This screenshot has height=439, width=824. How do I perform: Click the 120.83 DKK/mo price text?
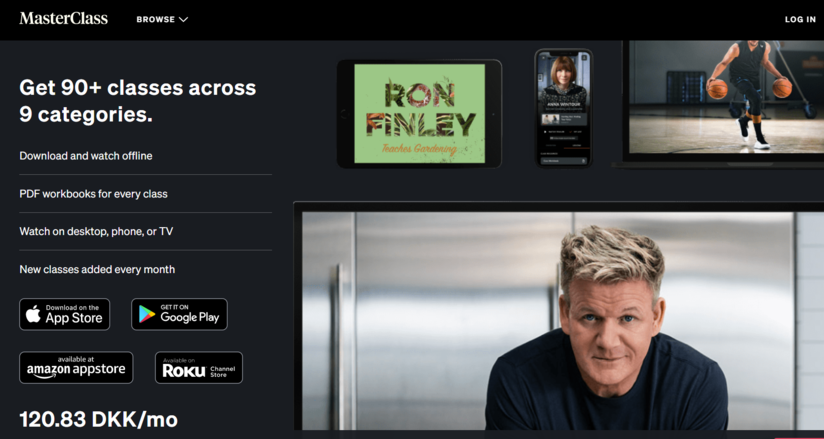coord(99,420)
